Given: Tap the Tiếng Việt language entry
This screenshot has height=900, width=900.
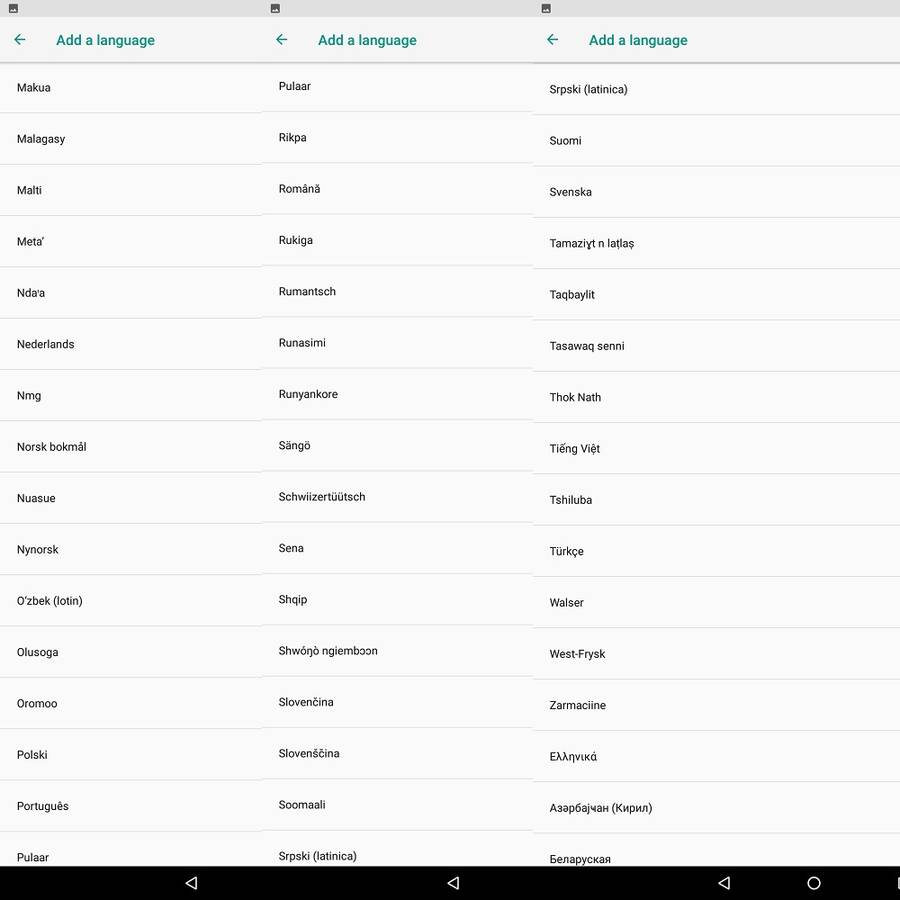Looking at the screenshot, I should [x=575, y=449].
